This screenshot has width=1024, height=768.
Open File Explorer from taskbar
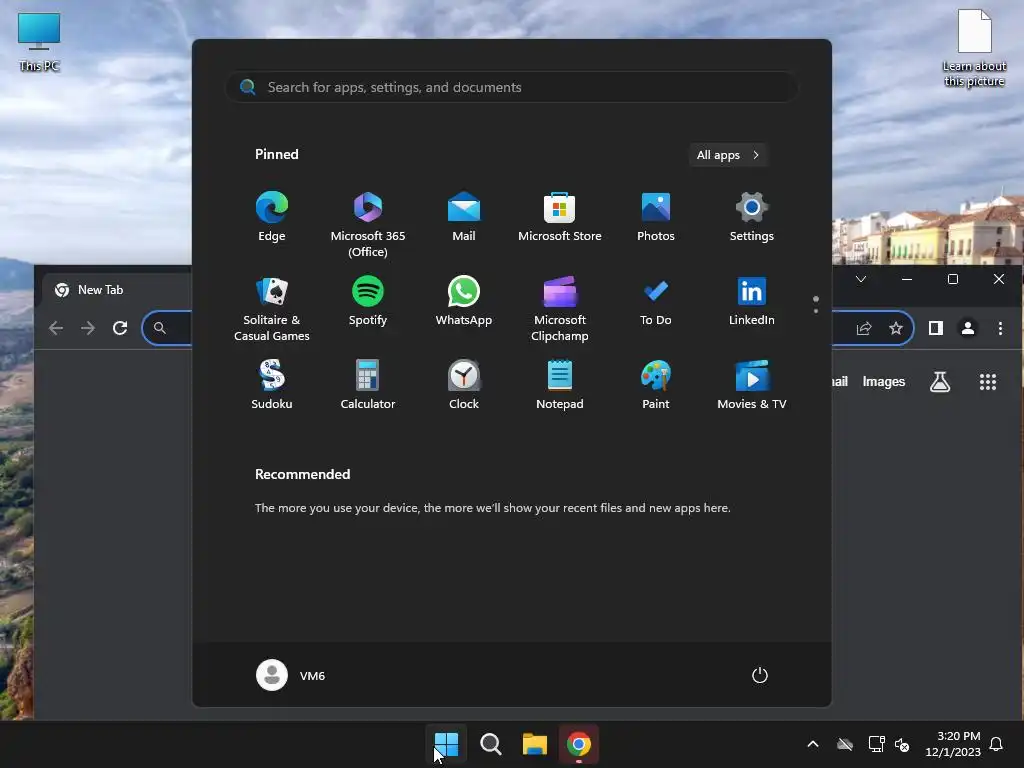pos(535,744)
